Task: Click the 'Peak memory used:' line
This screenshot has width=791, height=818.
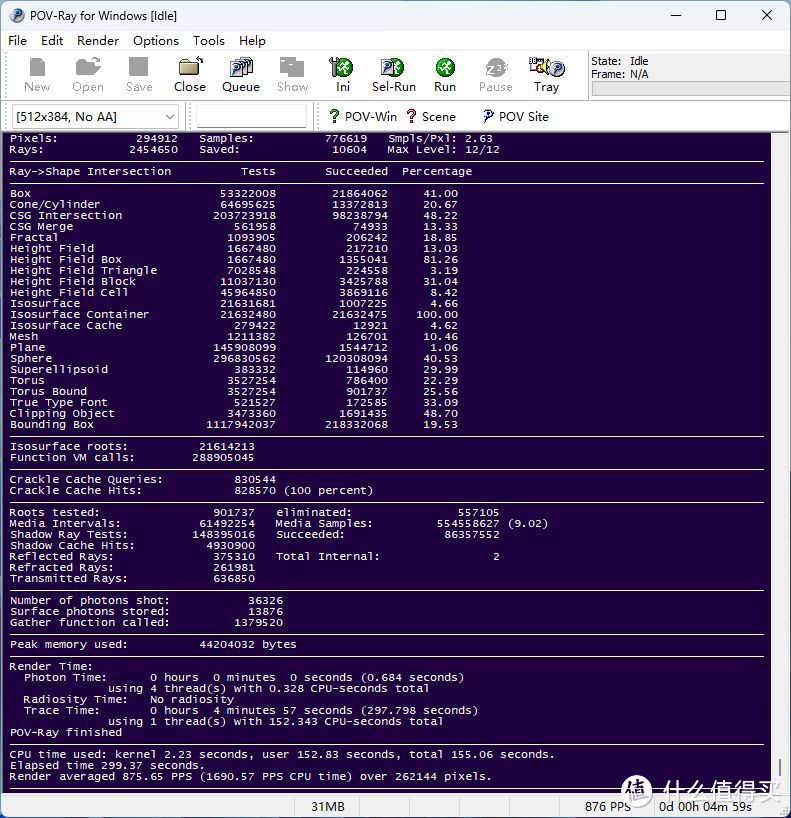Action: coord(153,644)
